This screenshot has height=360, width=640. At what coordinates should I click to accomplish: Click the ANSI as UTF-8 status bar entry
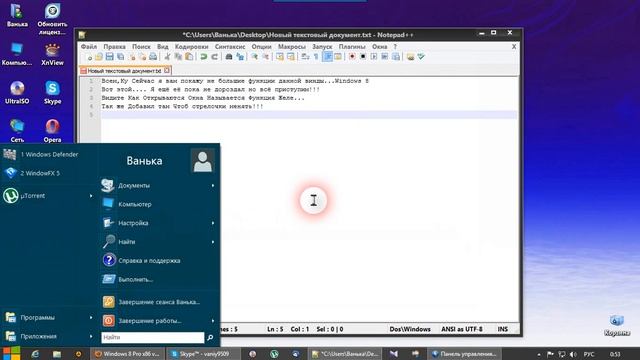pyautogui.click(x=462, y=329)
